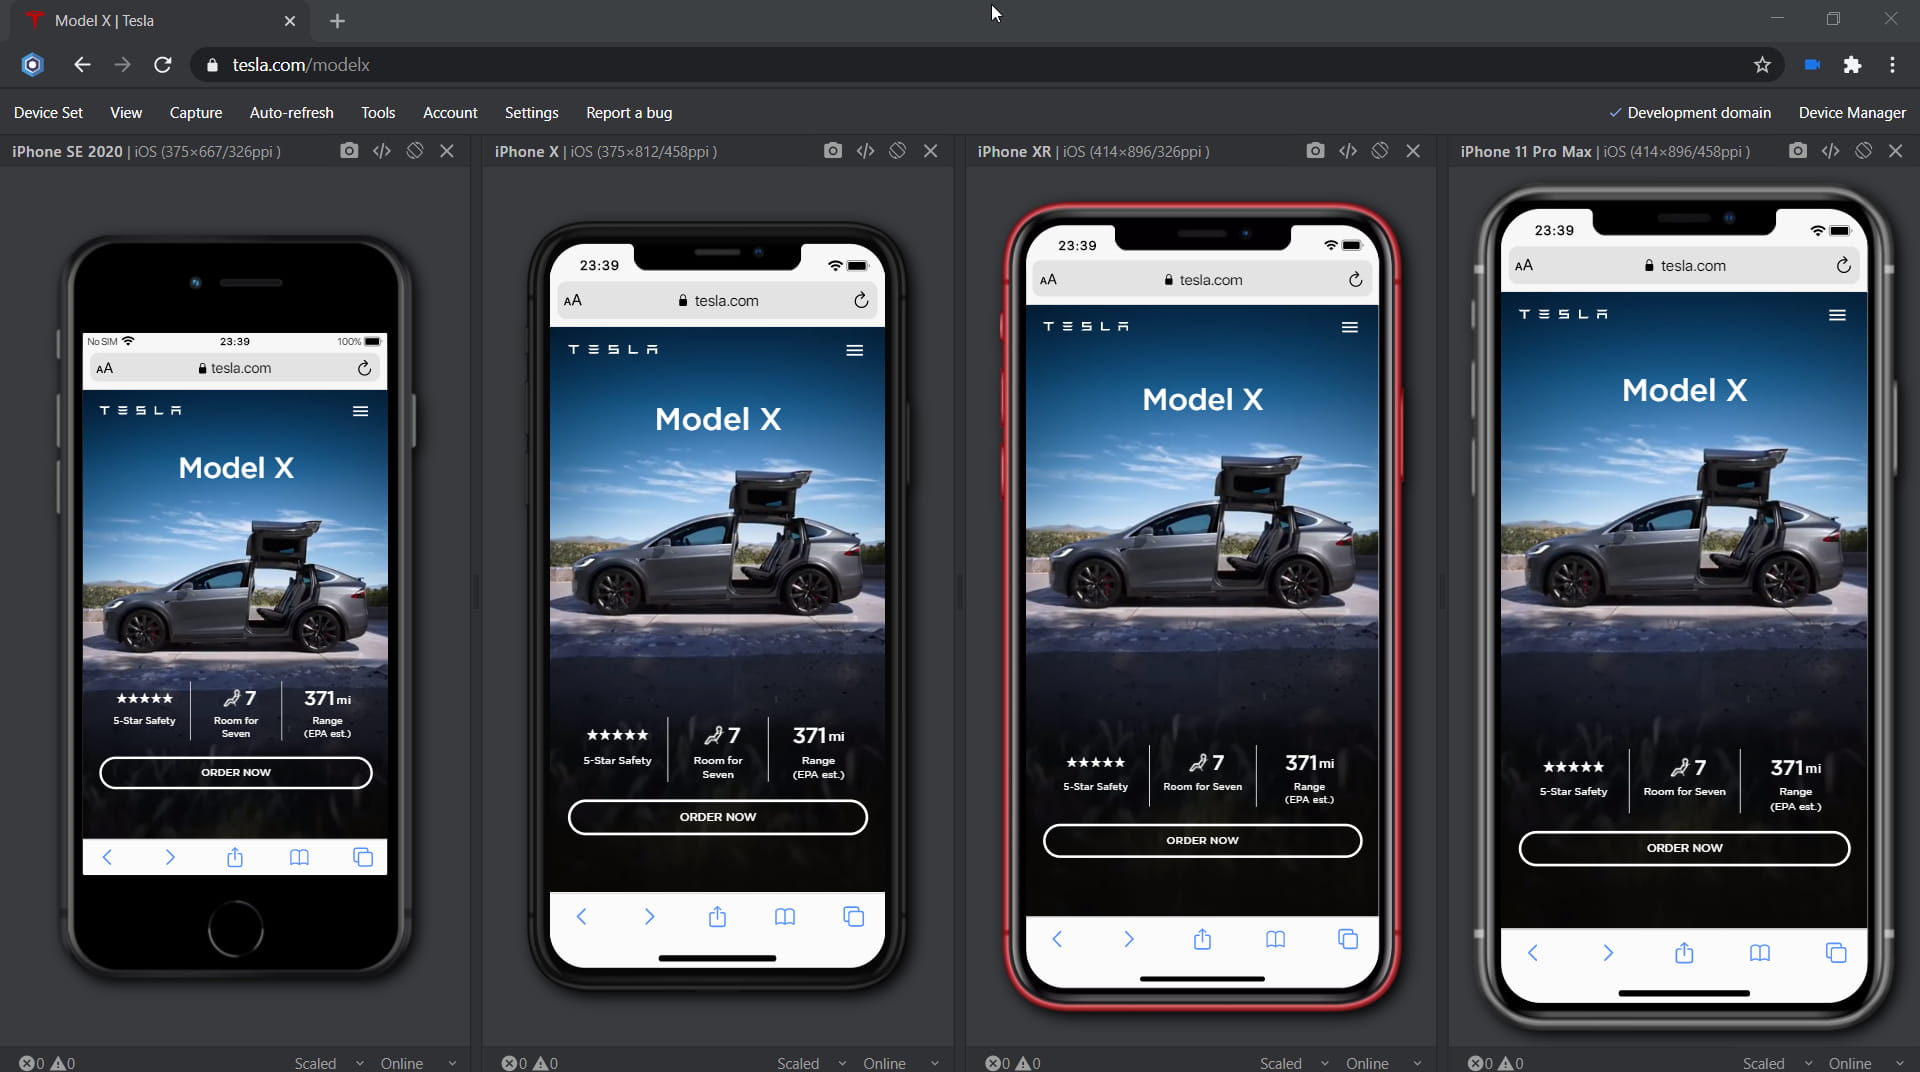Toggle the Development domain checkmark
The image size is (1920, 1072).
coord(1690,113)
